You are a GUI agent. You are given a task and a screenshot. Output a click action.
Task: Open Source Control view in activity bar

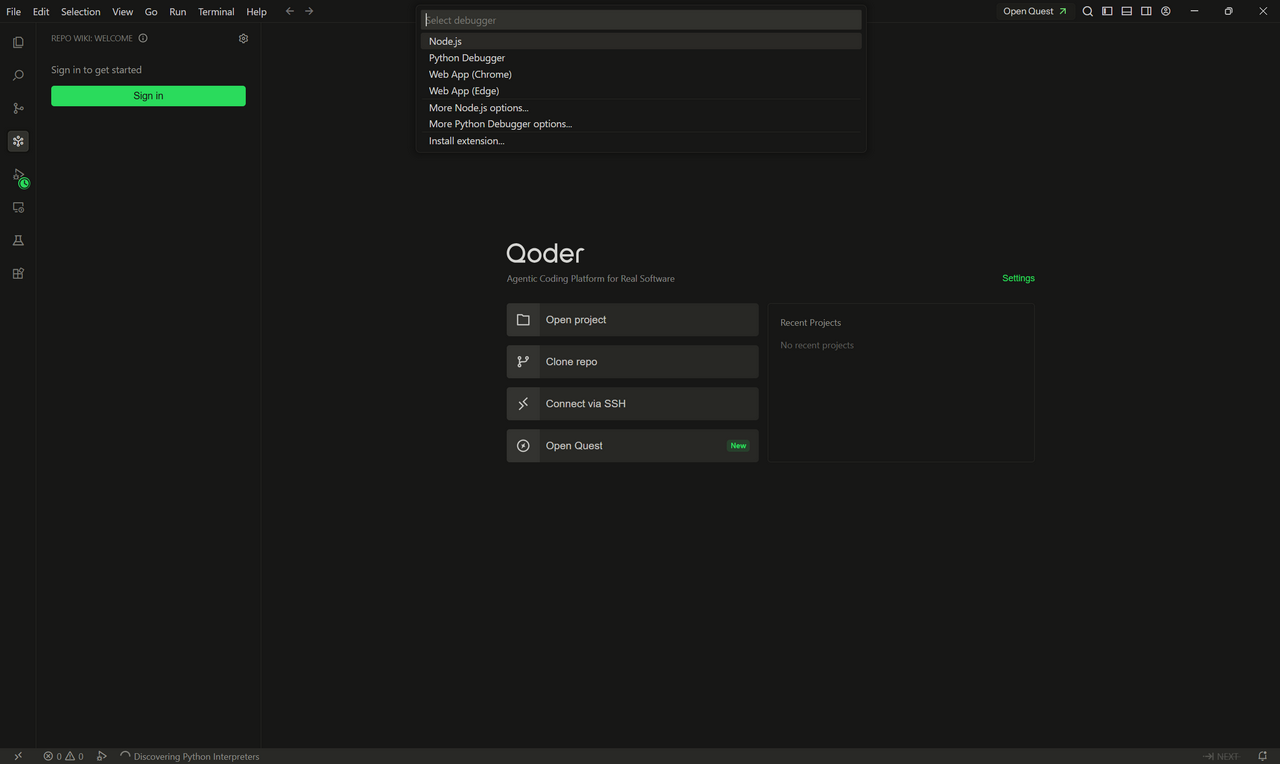[18, 108]
